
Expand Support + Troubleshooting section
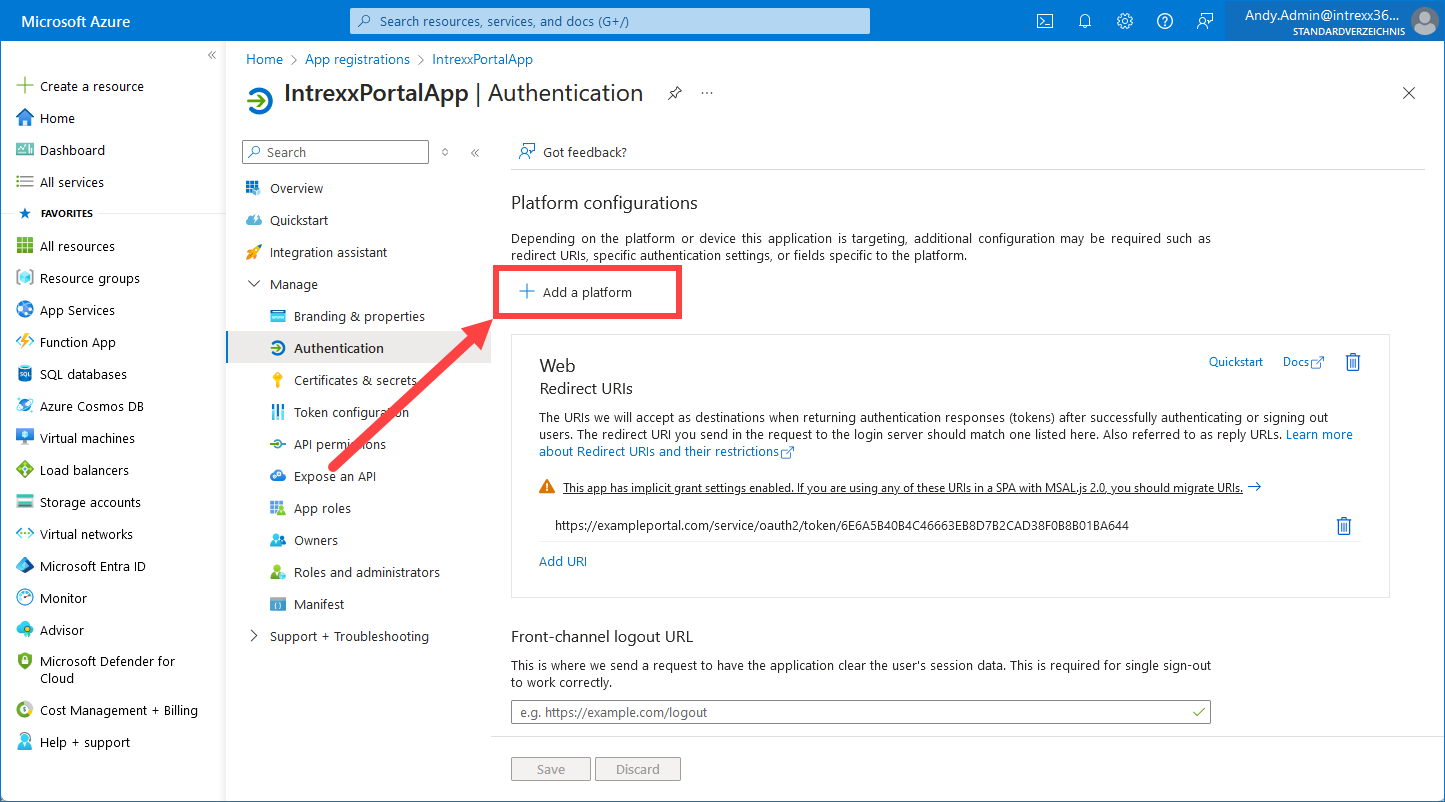253,636
